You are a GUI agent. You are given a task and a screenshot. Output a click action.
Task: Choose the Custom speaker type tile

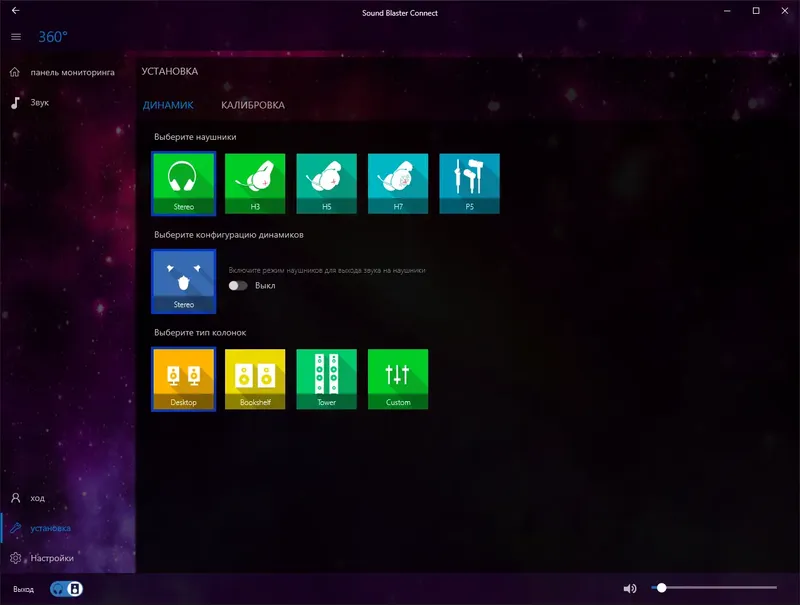[399, 378]
